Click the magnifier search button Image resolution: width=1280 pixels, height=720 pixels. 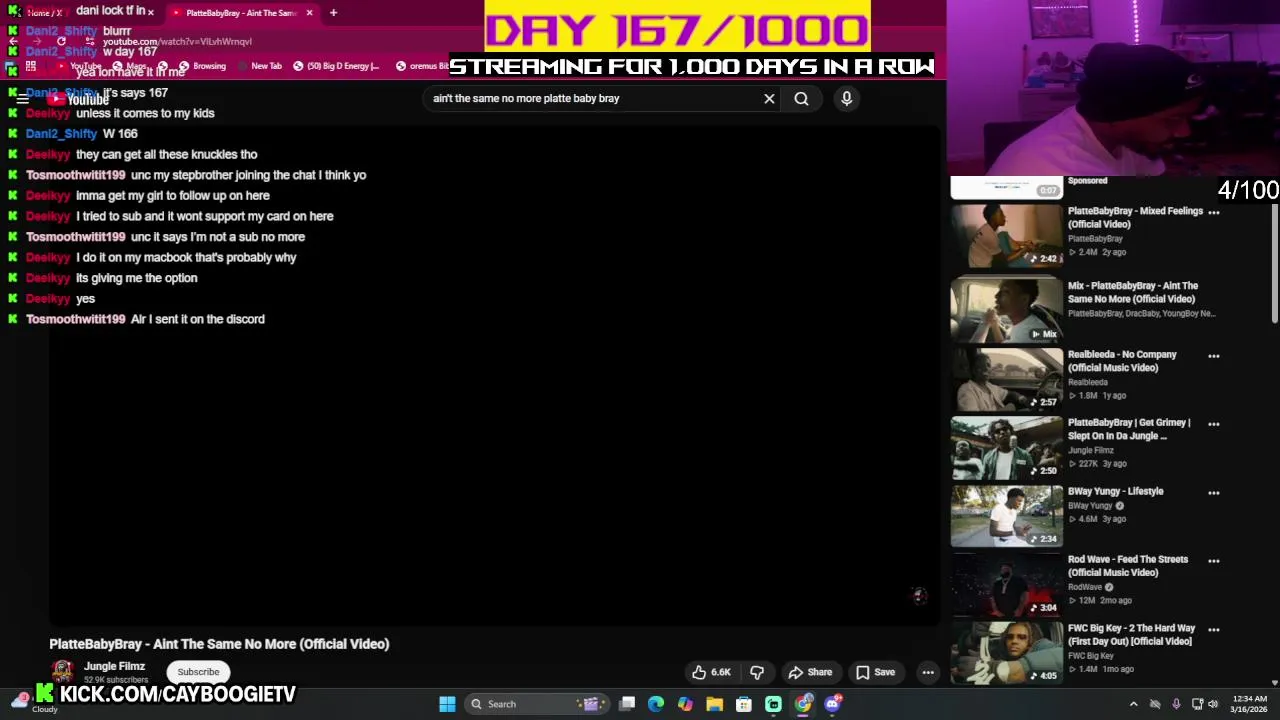[801, 99]
